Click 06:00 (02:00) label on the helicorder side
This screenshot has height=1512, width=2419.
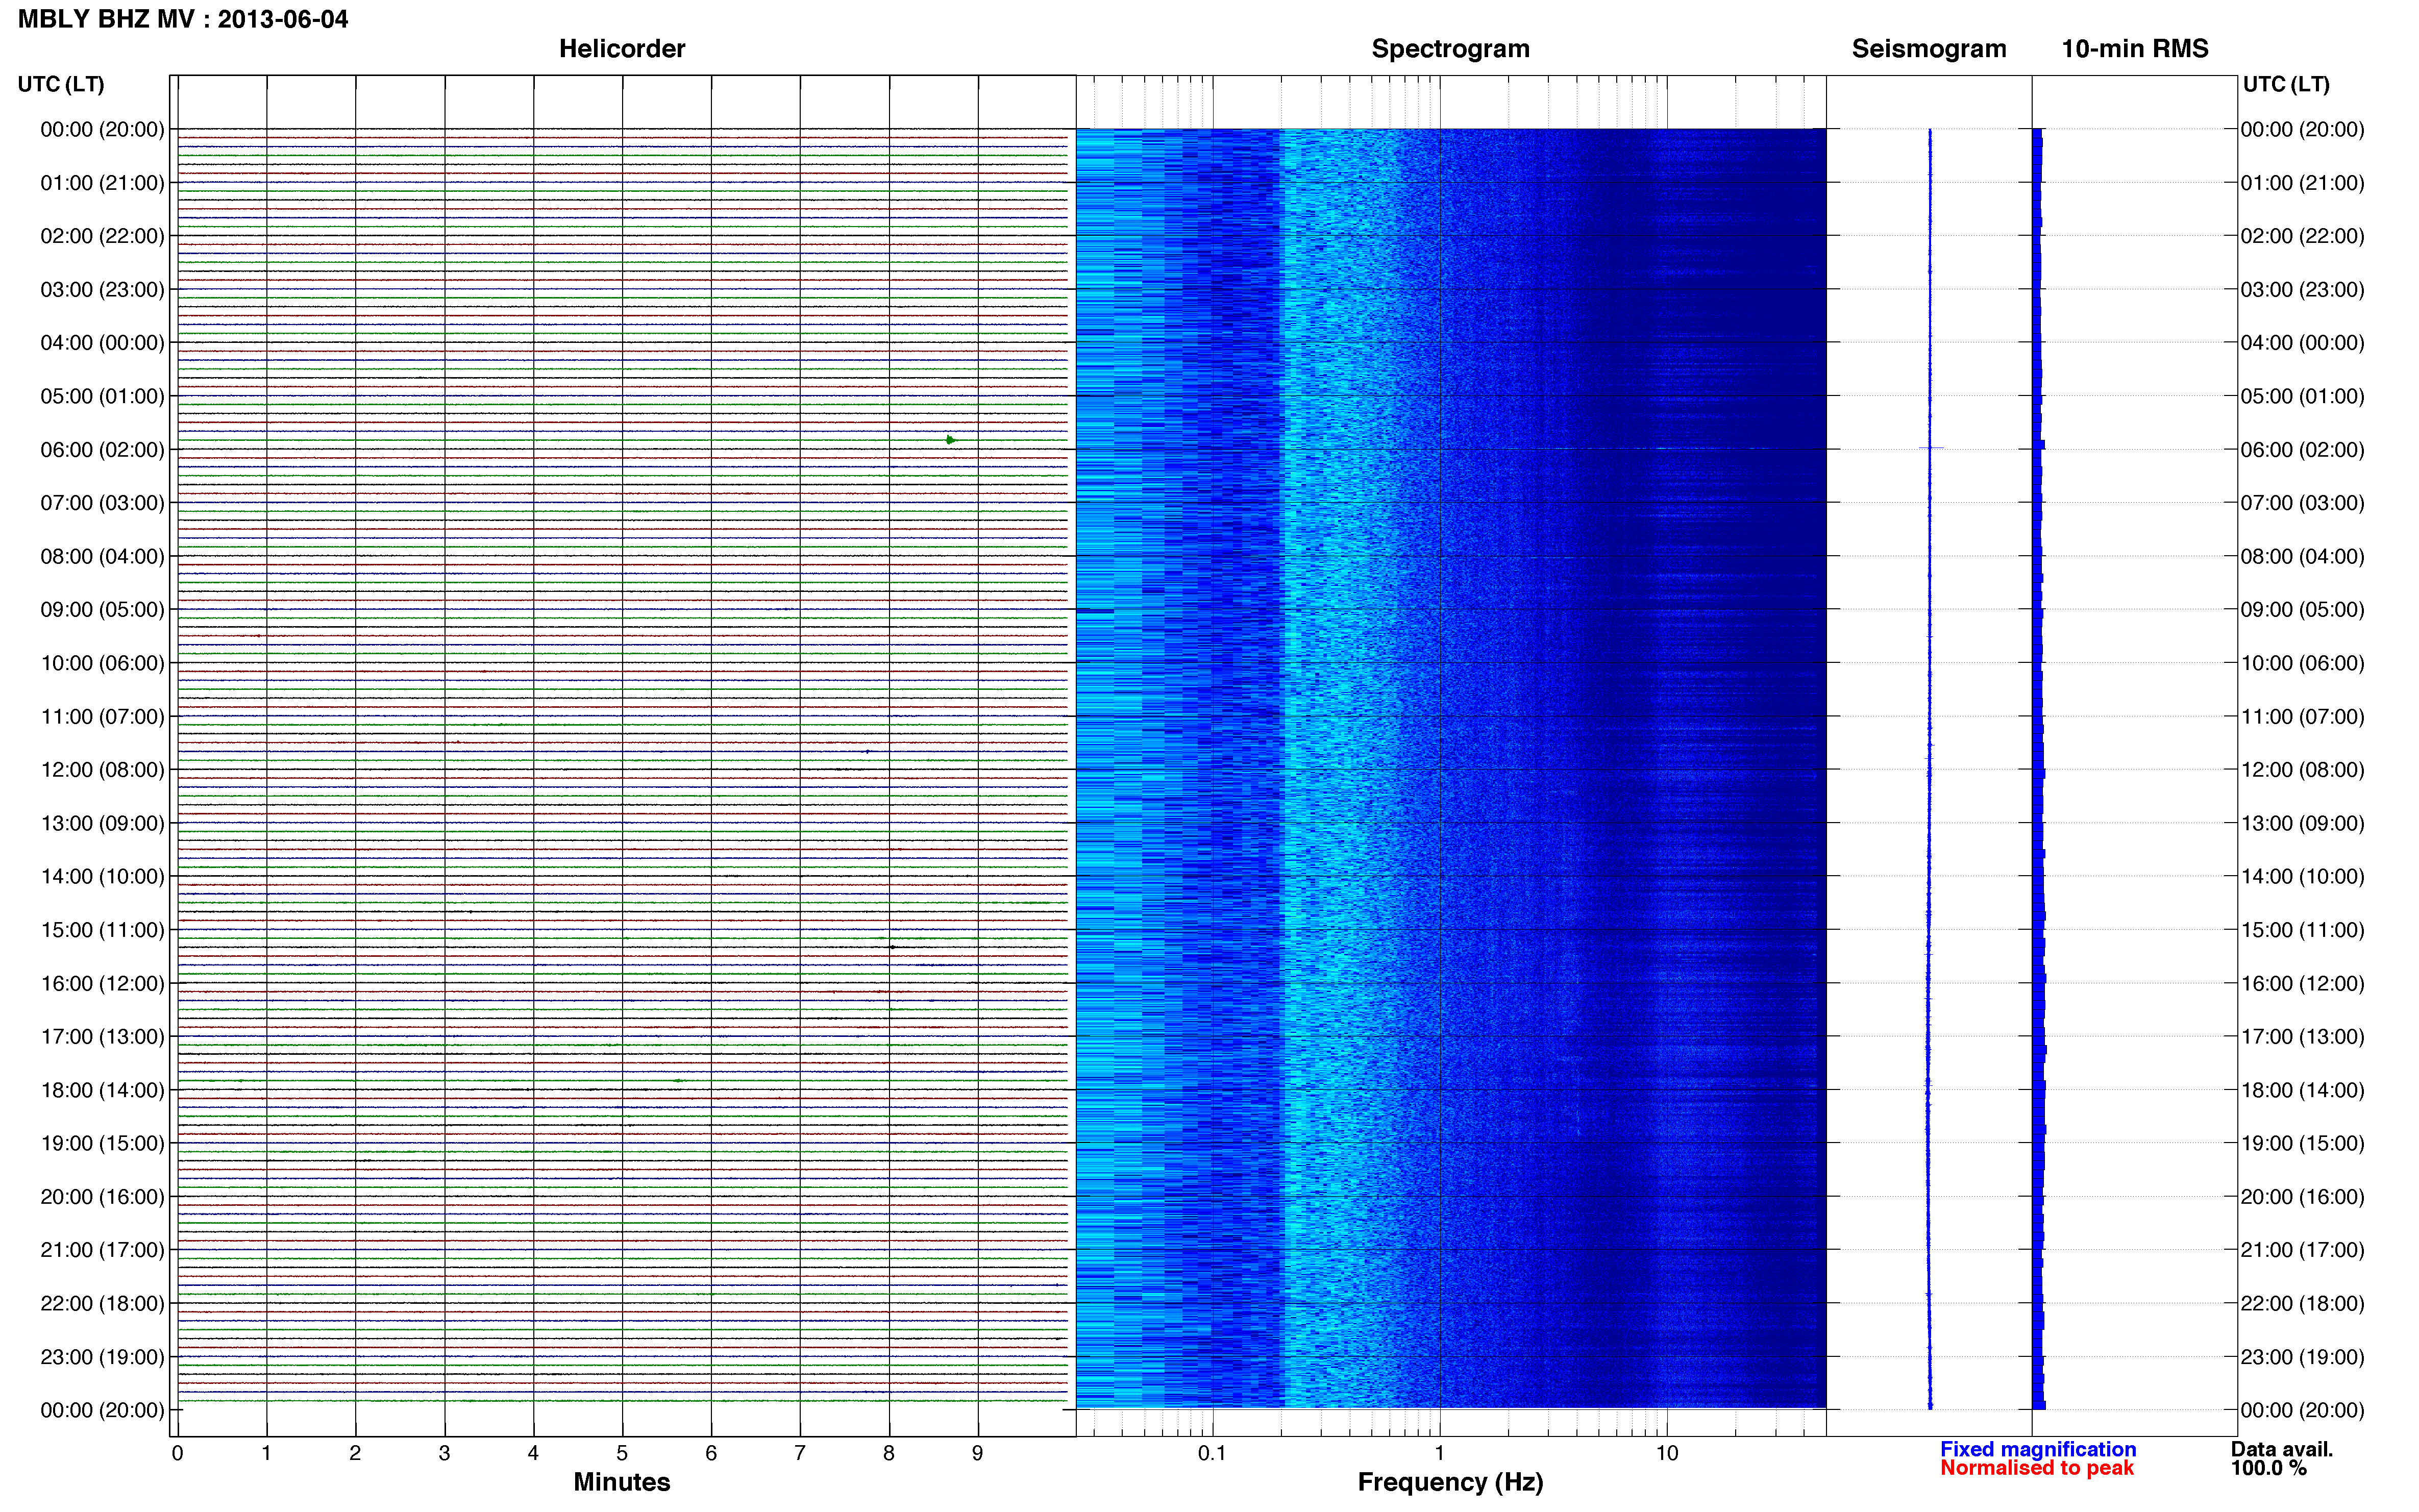102,450
